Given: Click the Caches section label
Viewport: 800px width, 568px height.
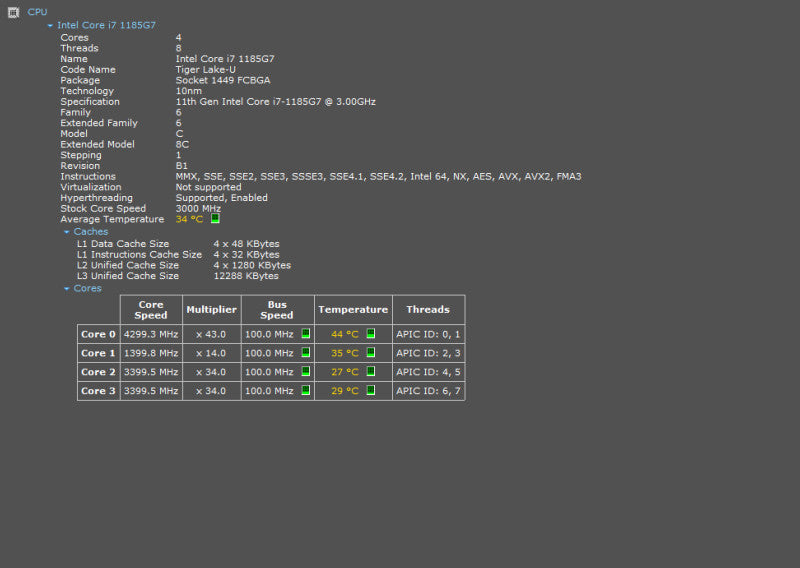Looking at the screenshot, I should pyautogui.click(x=91, y=232).
